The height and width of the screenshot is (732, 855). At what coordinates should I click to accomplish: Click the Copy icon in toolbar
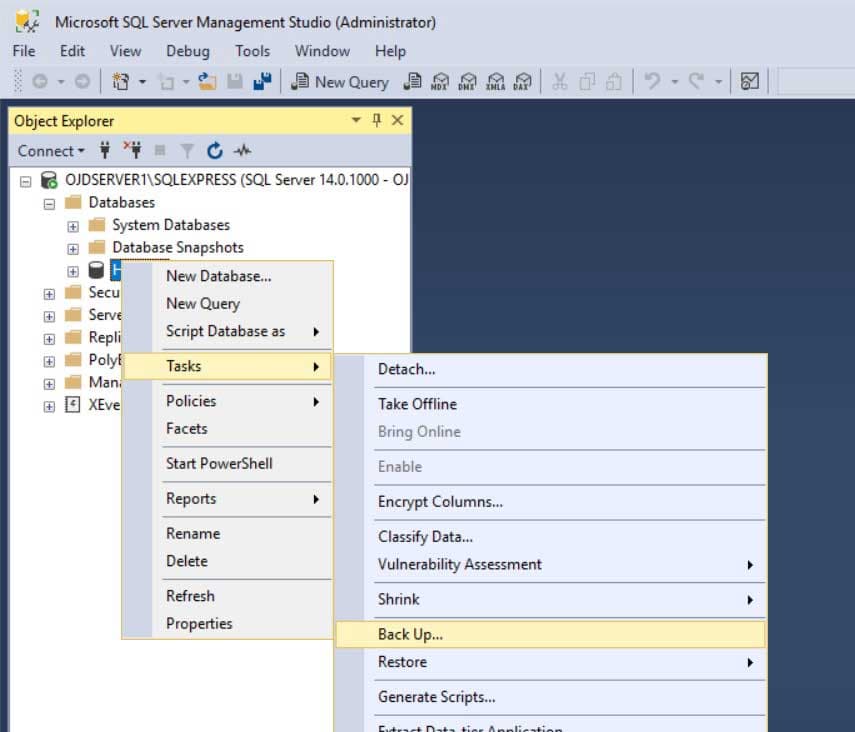pyautogui.click(x=587, y=82)
